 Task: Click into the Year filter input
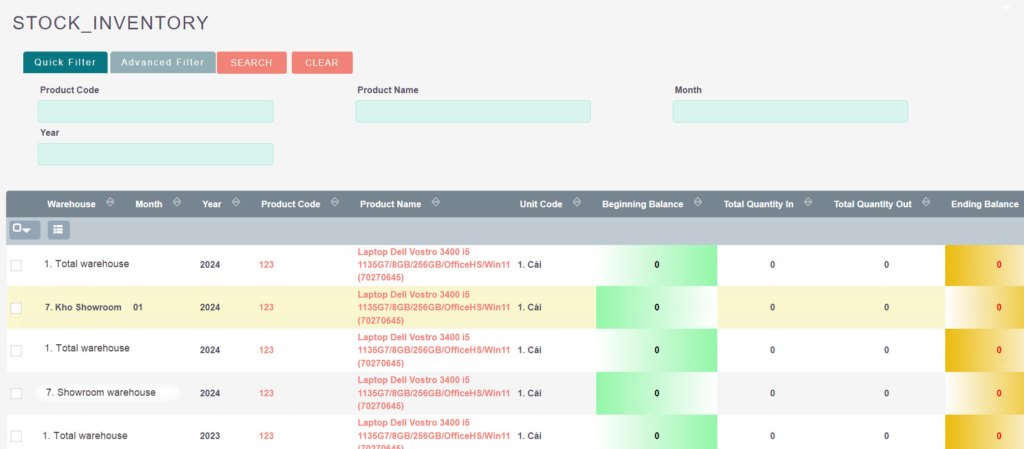155,154
